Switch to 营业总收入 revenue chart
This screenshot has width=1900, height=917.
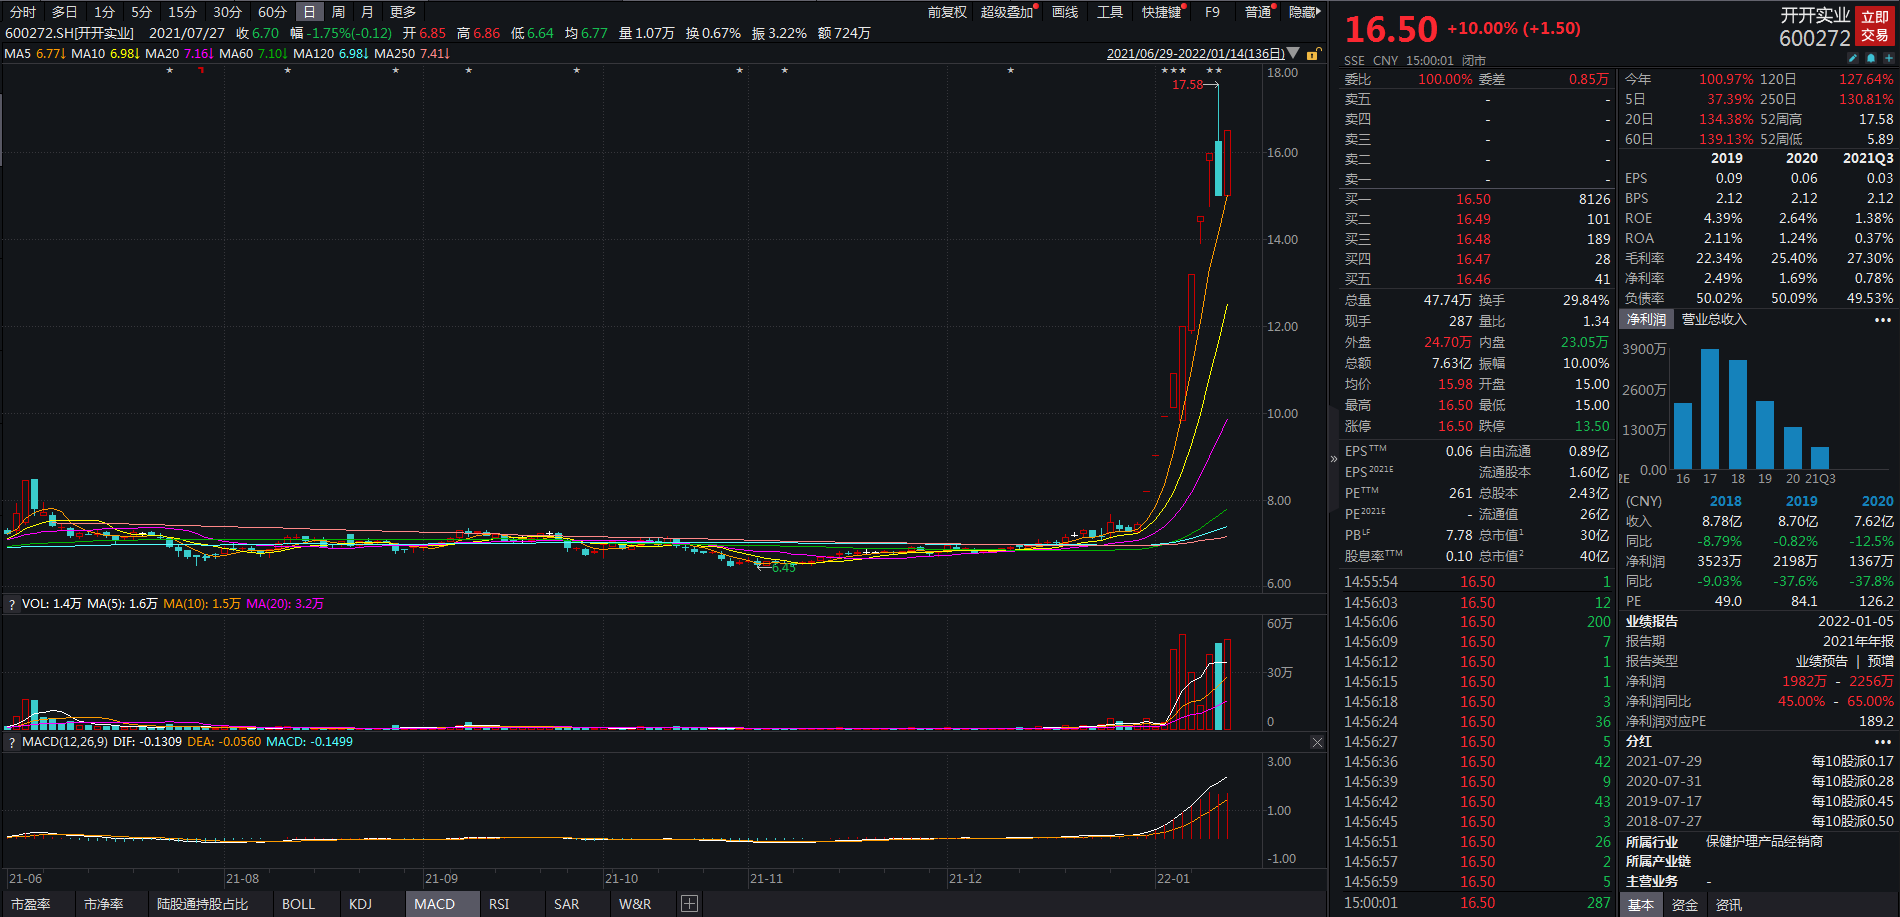click(1714, 320)
